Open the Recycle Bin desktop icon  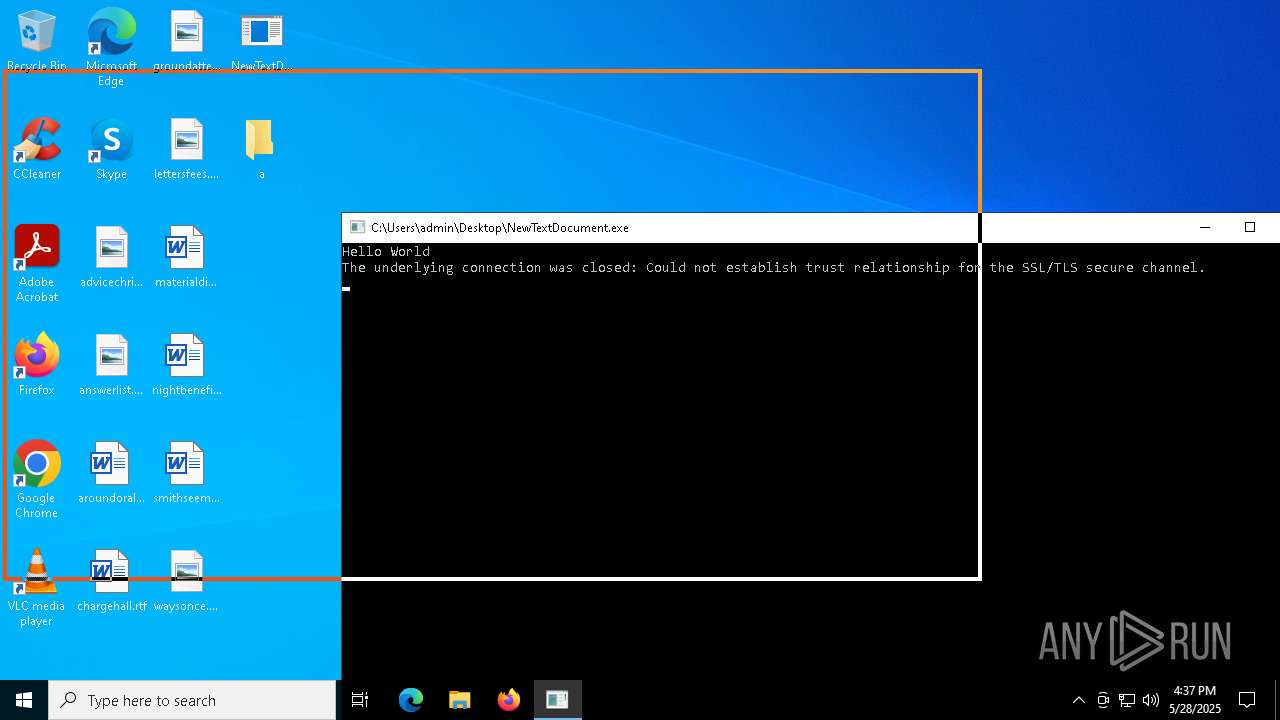(37, 40)
